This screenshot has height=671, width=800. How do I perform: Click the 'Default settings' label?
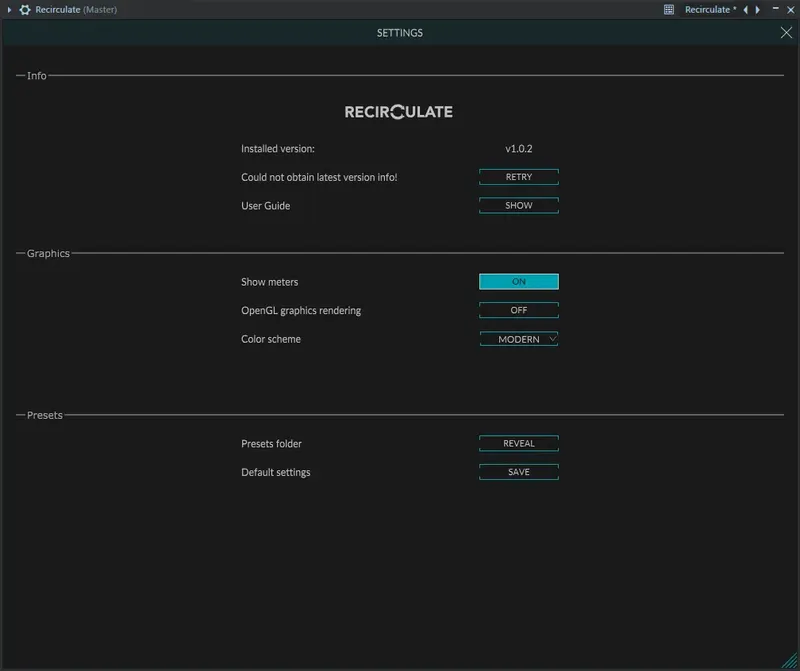(276, 472)
